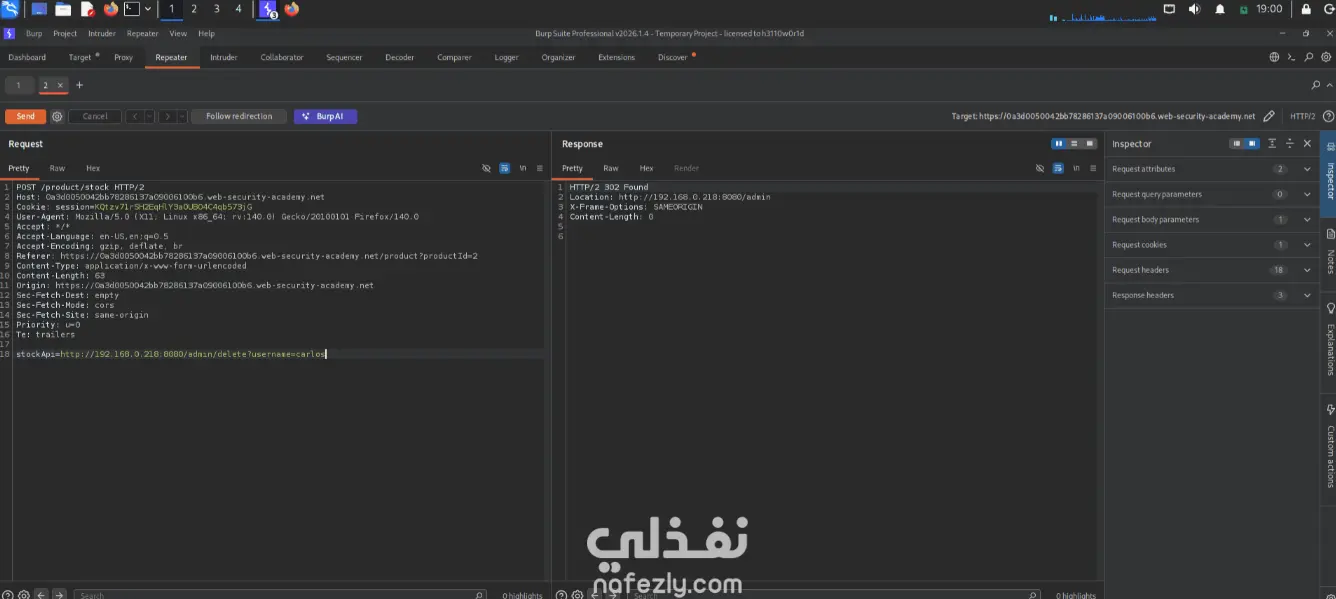The image size is (1336, 599).
Task: Open Burp browser globe icon
Action: (1274, 57)
